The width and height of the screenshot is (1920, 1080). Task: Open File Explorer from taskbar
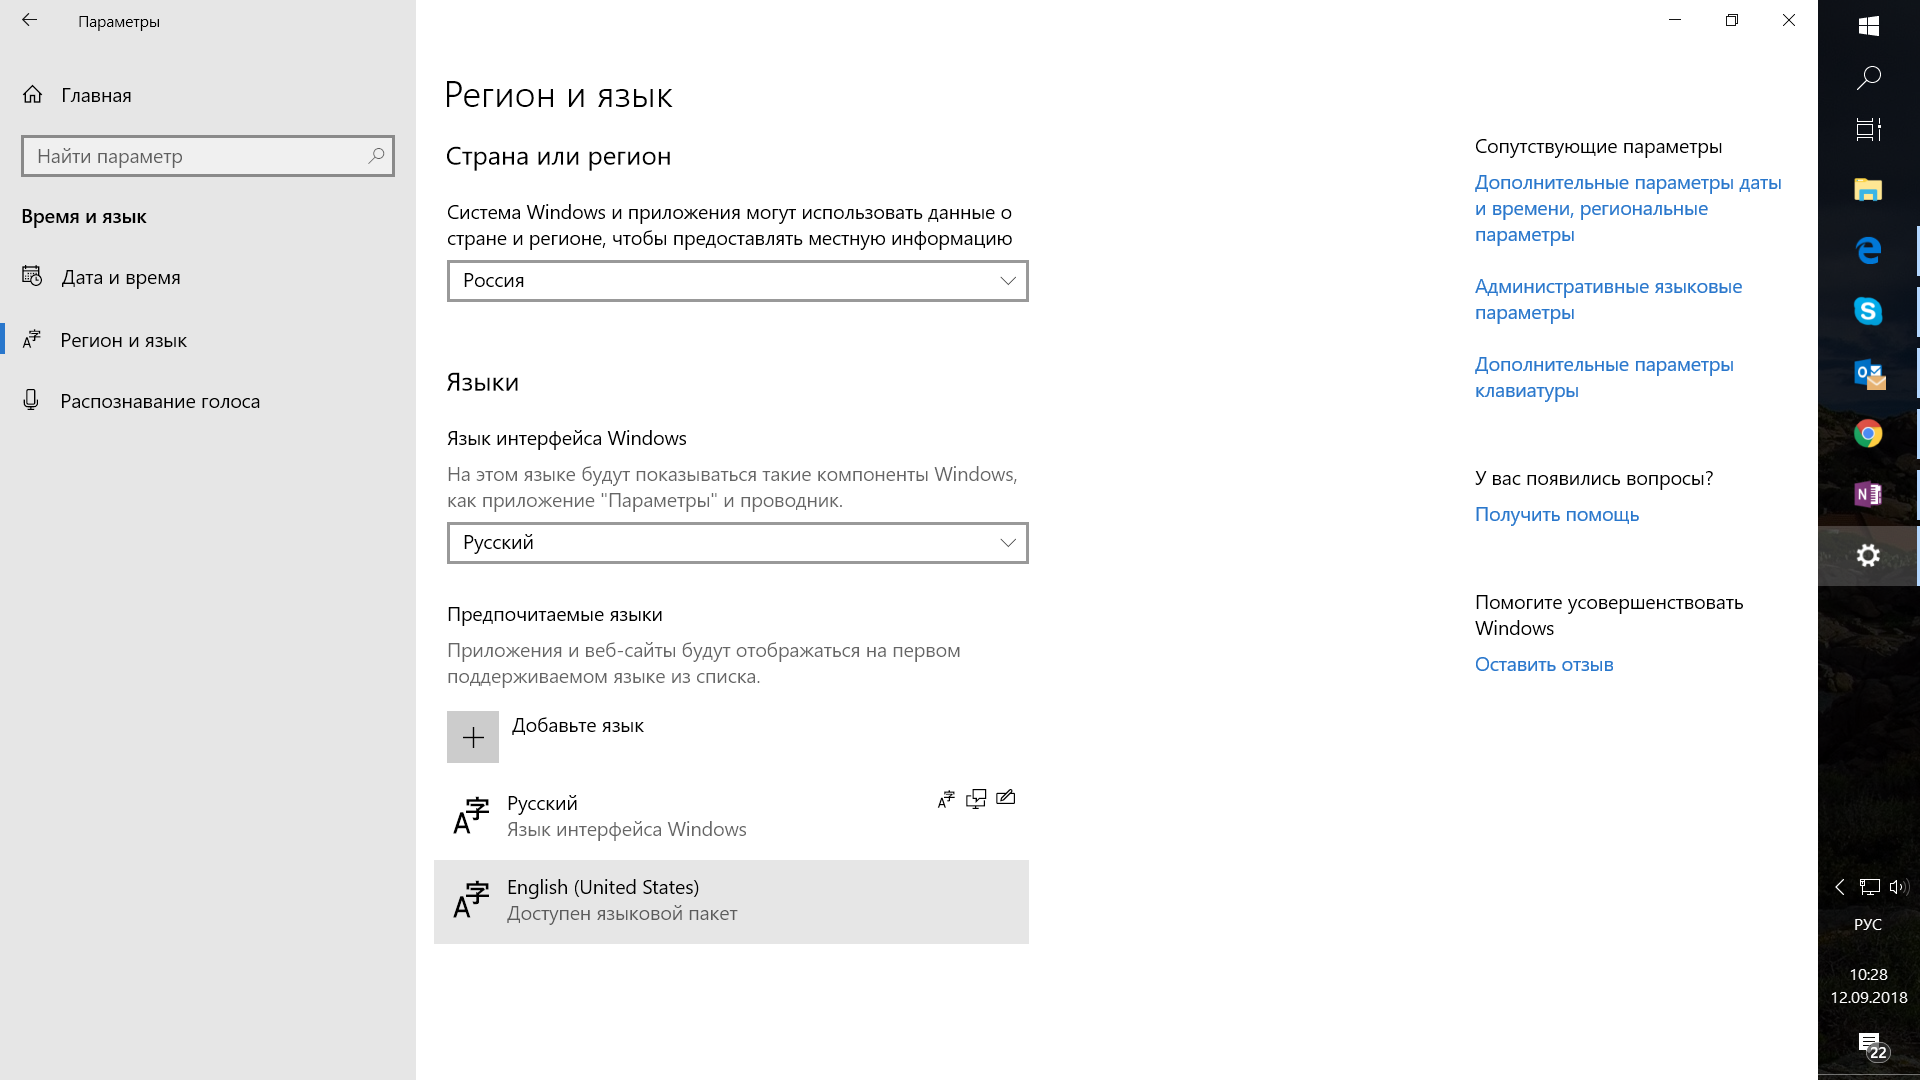coord(1870,189)
